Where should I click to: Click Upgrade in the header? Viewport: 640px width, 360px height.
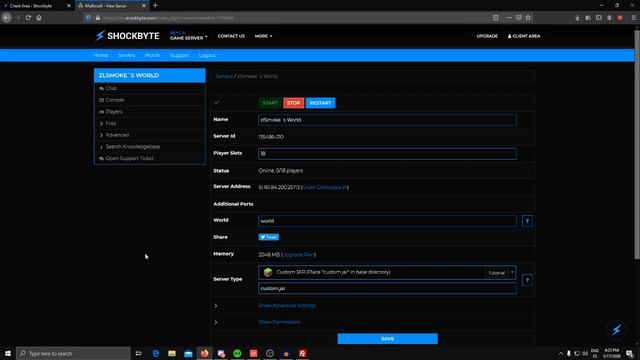487,36
